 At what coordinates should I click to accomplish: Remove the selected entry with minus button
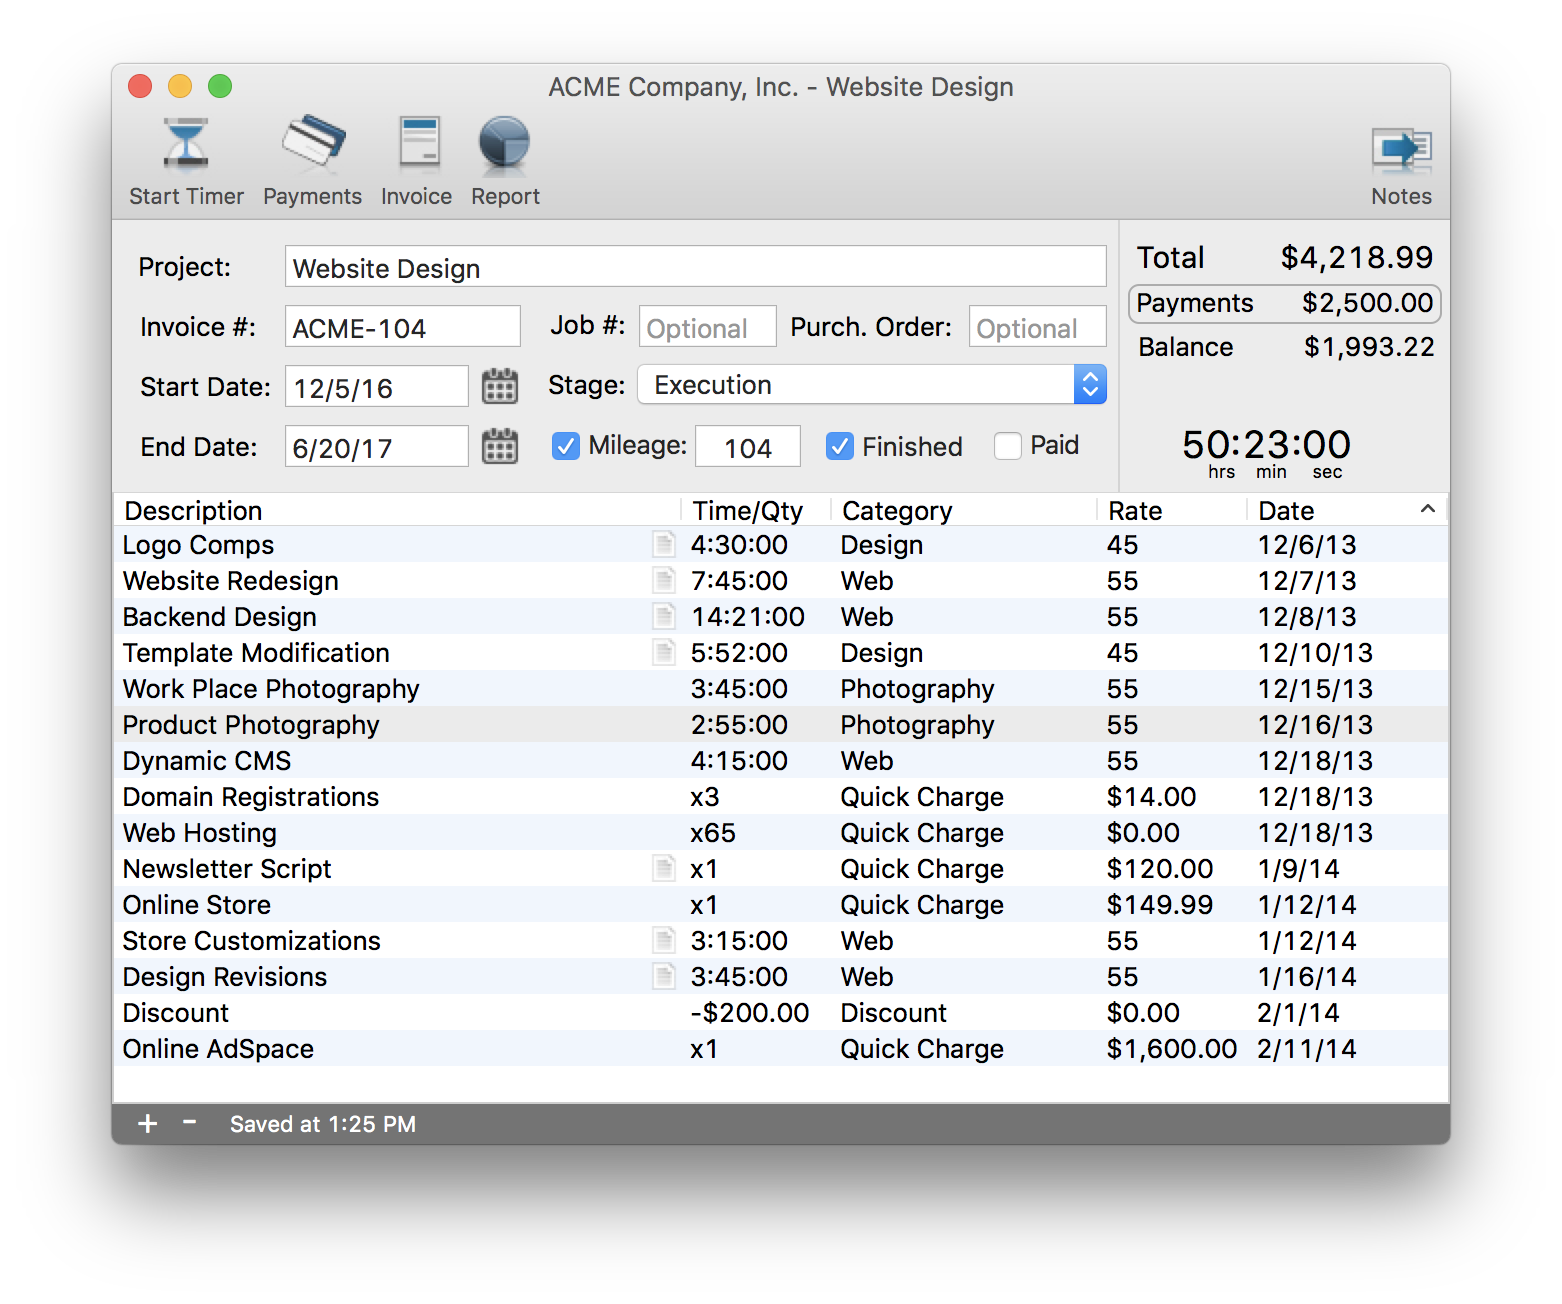[x=189, y=1122]
